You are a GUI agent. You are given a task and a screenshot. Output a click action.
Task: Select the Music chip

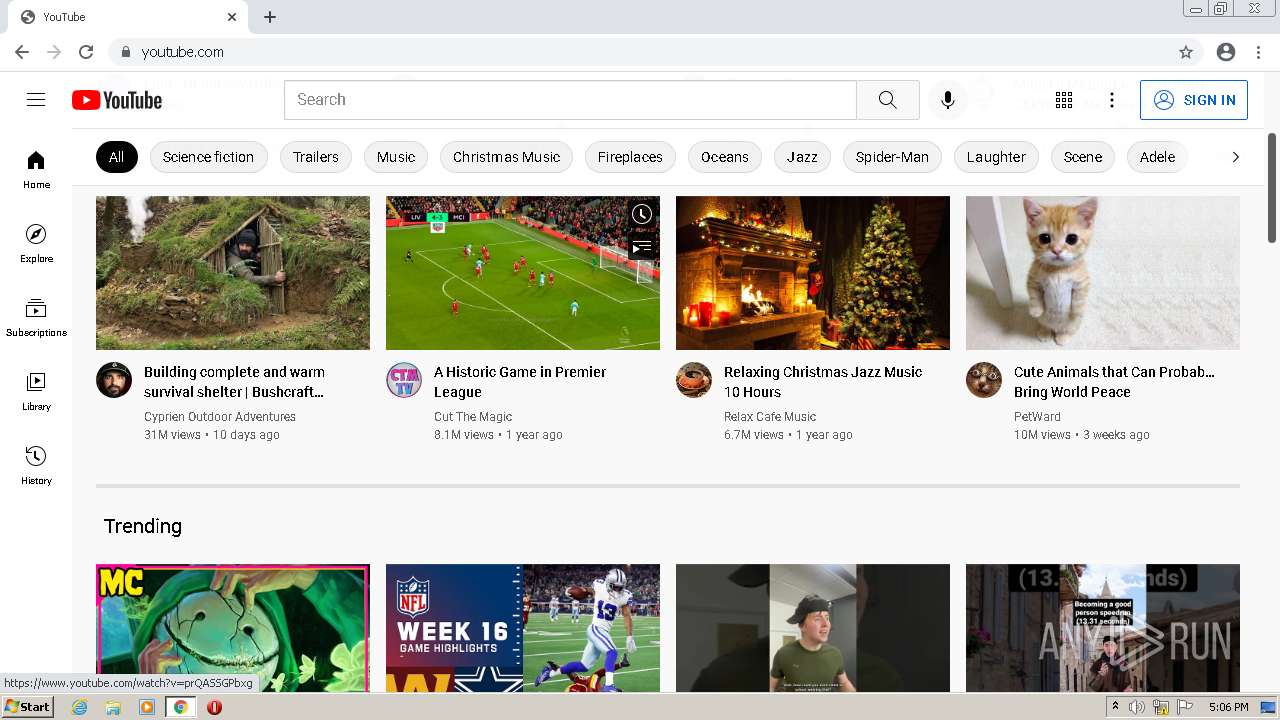[396, 157]
